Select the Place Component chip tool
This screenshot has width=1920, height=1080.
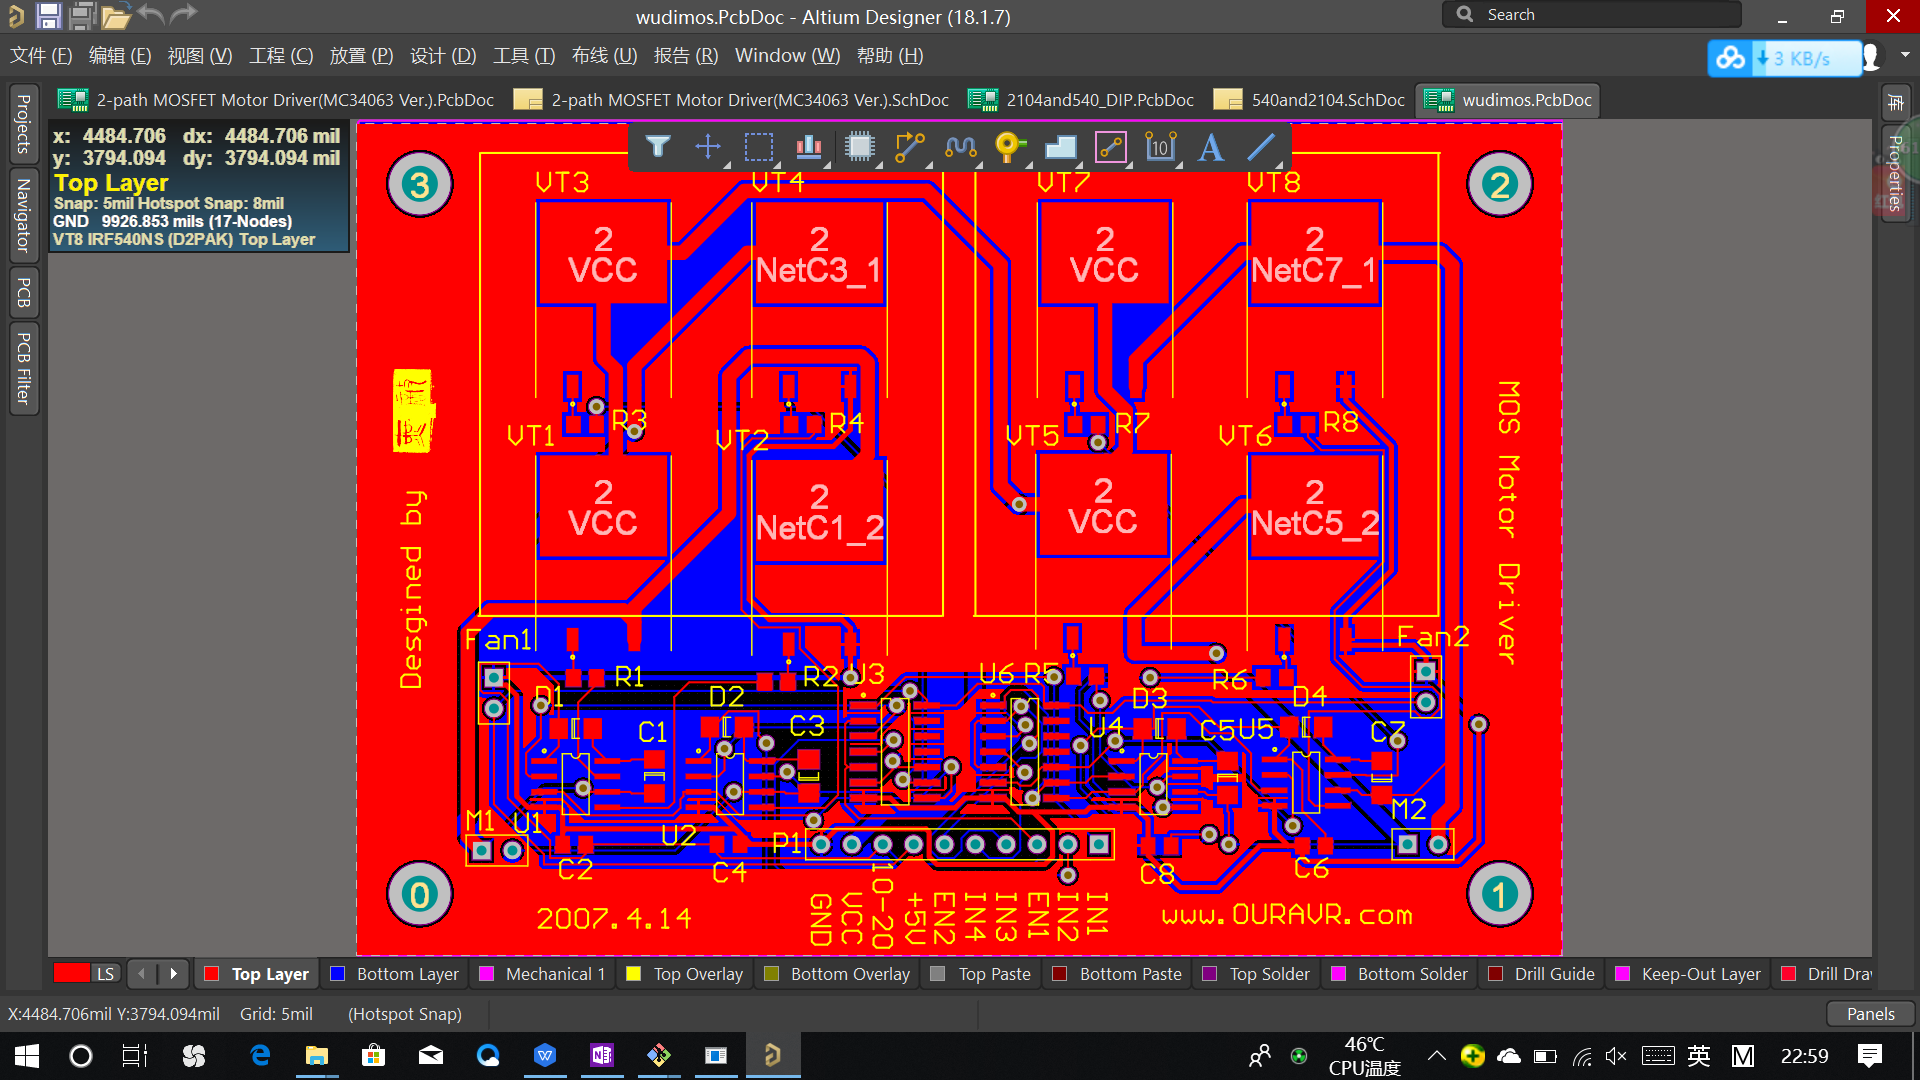pos(859,147)
